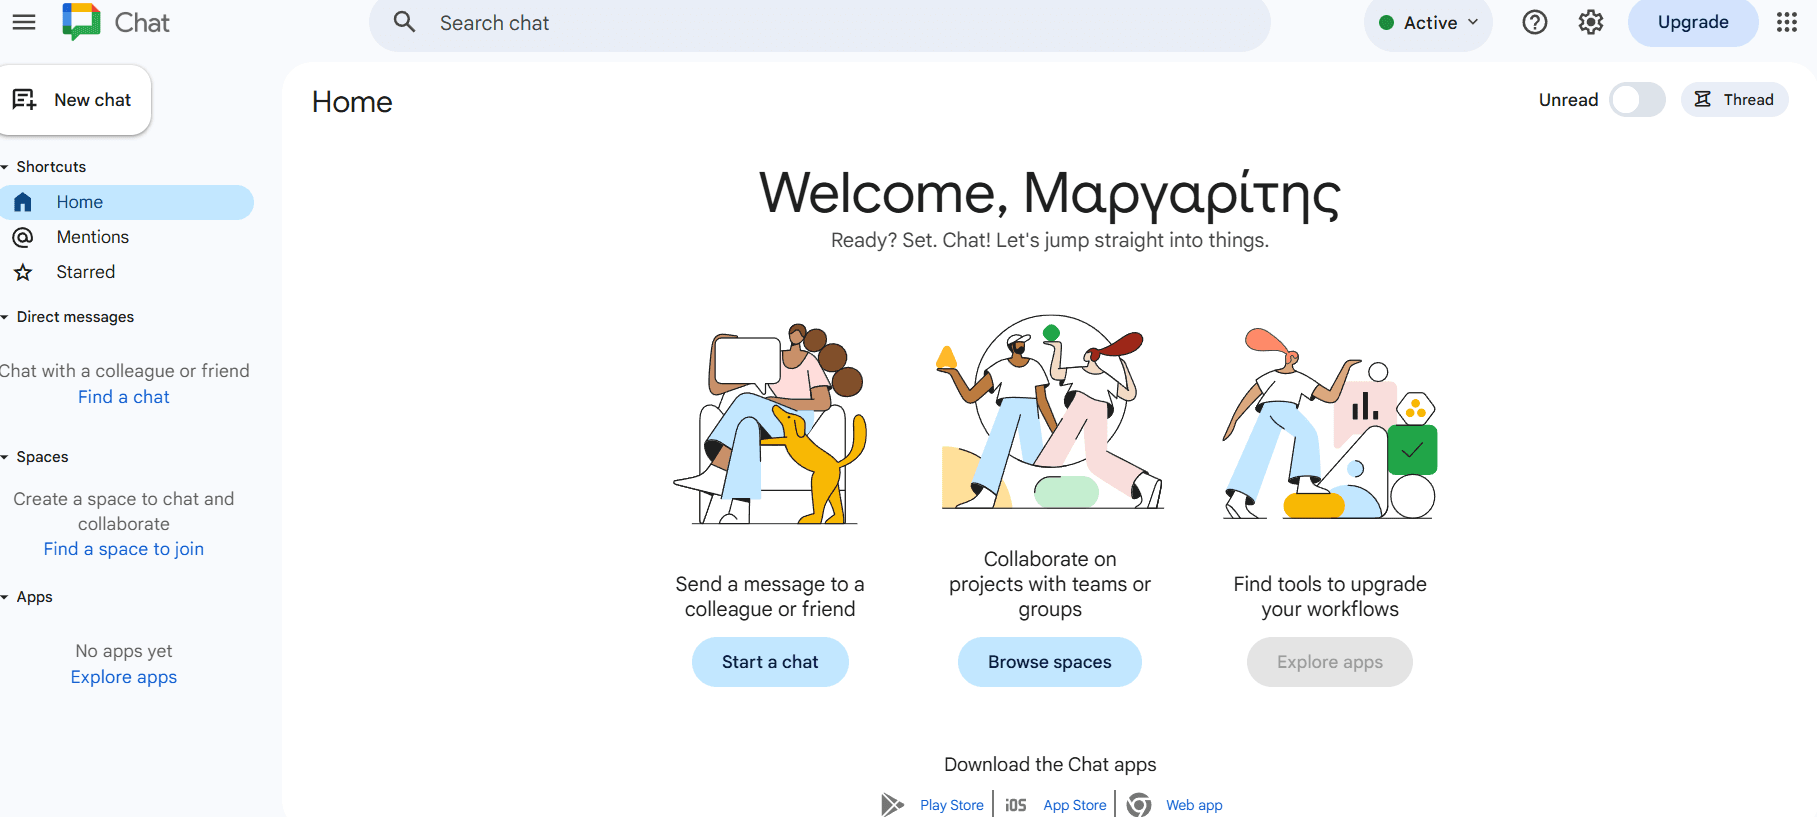Collapse the Shortcuts section
1817x817 pixels.
5,167
